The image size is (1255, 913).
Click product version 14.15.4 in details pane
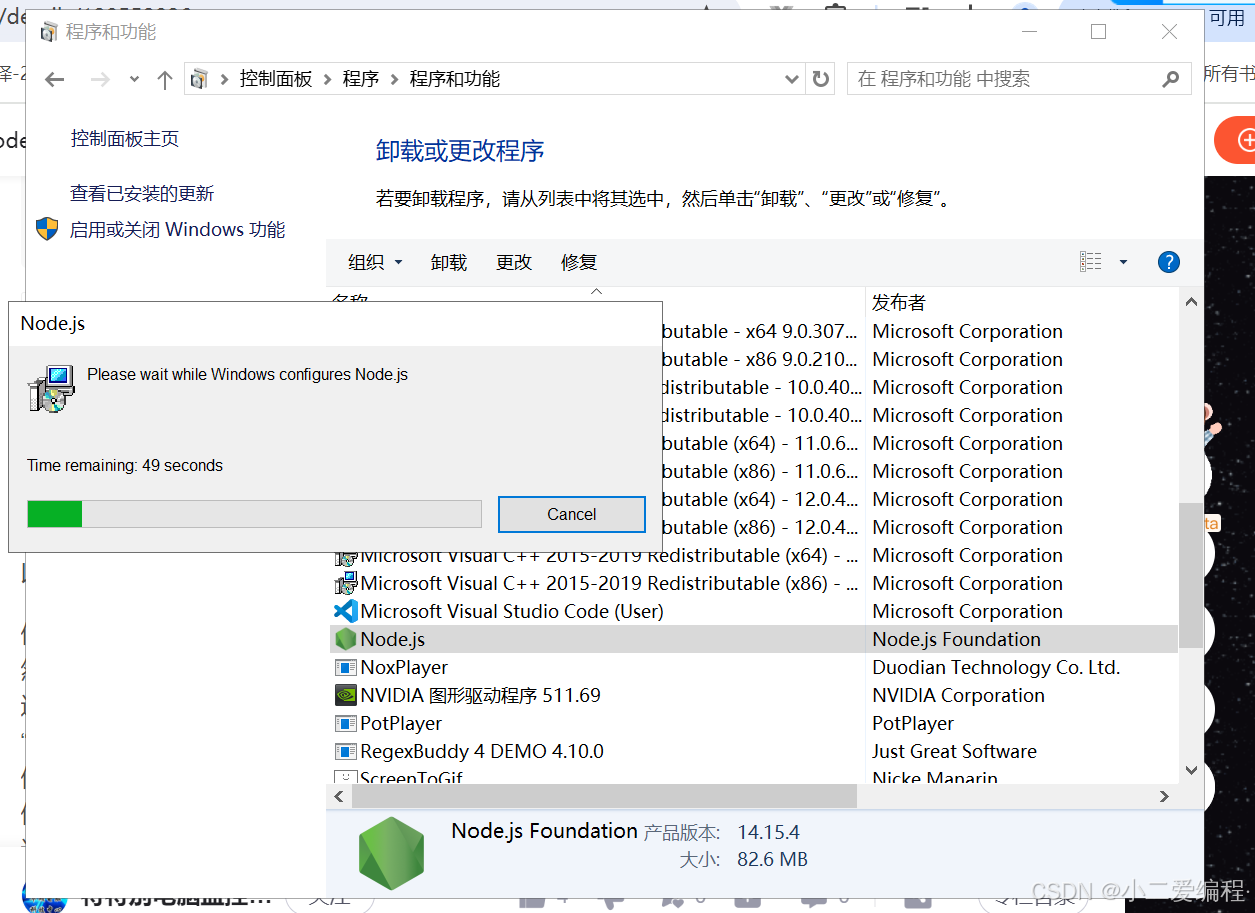(x=769, y=832)
